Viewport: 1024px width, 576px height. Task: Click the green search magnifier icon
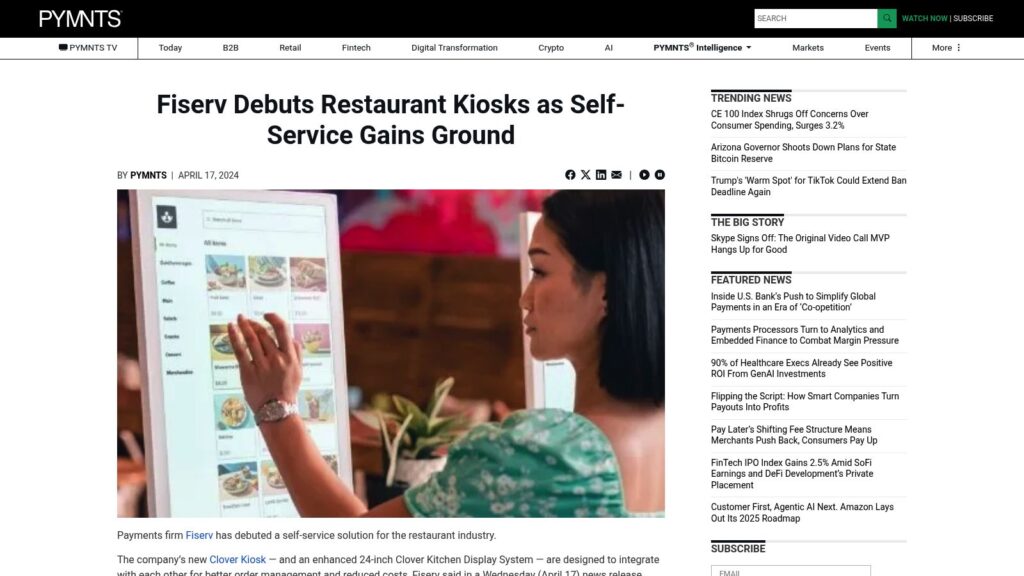(887, 18)
